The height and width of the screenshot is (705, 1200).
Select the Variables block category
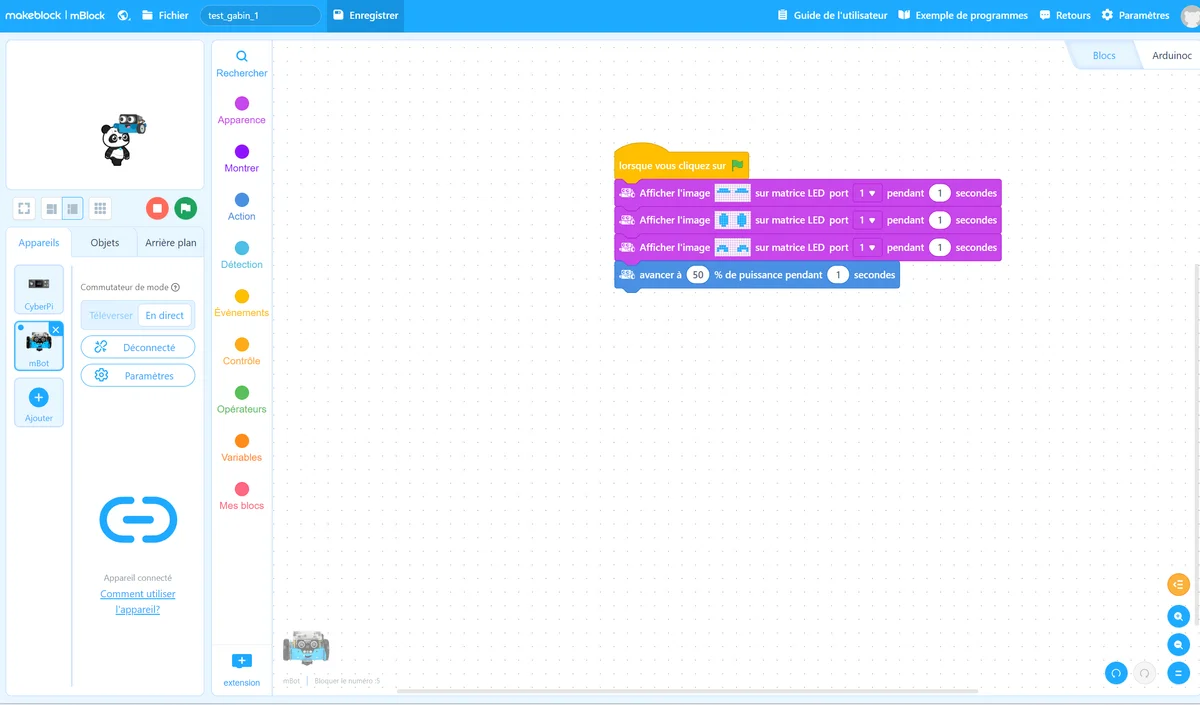tap(242, 448)
